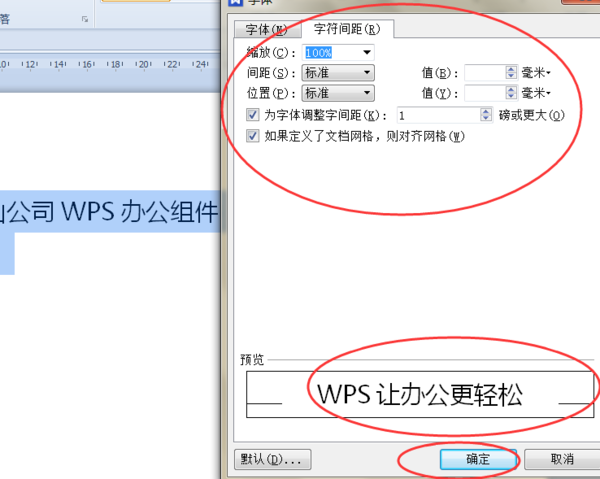Open the 毫米 unit dropdown beside 值(B)

pyautogui.click(x=536, y=72)
